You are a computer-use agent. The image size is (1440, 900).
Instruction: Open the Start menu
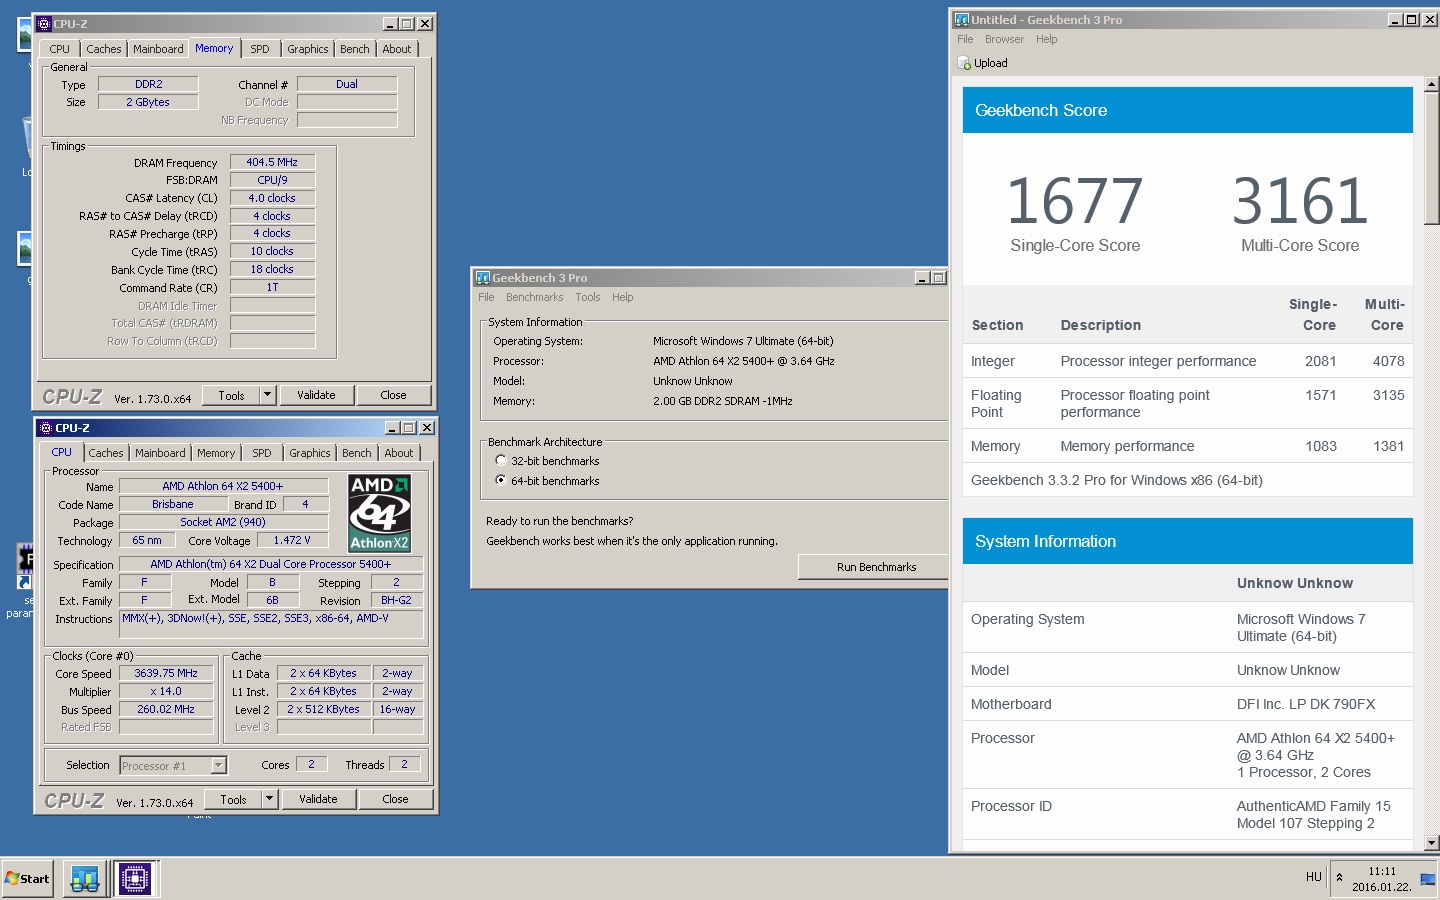(x=27, y=879)
